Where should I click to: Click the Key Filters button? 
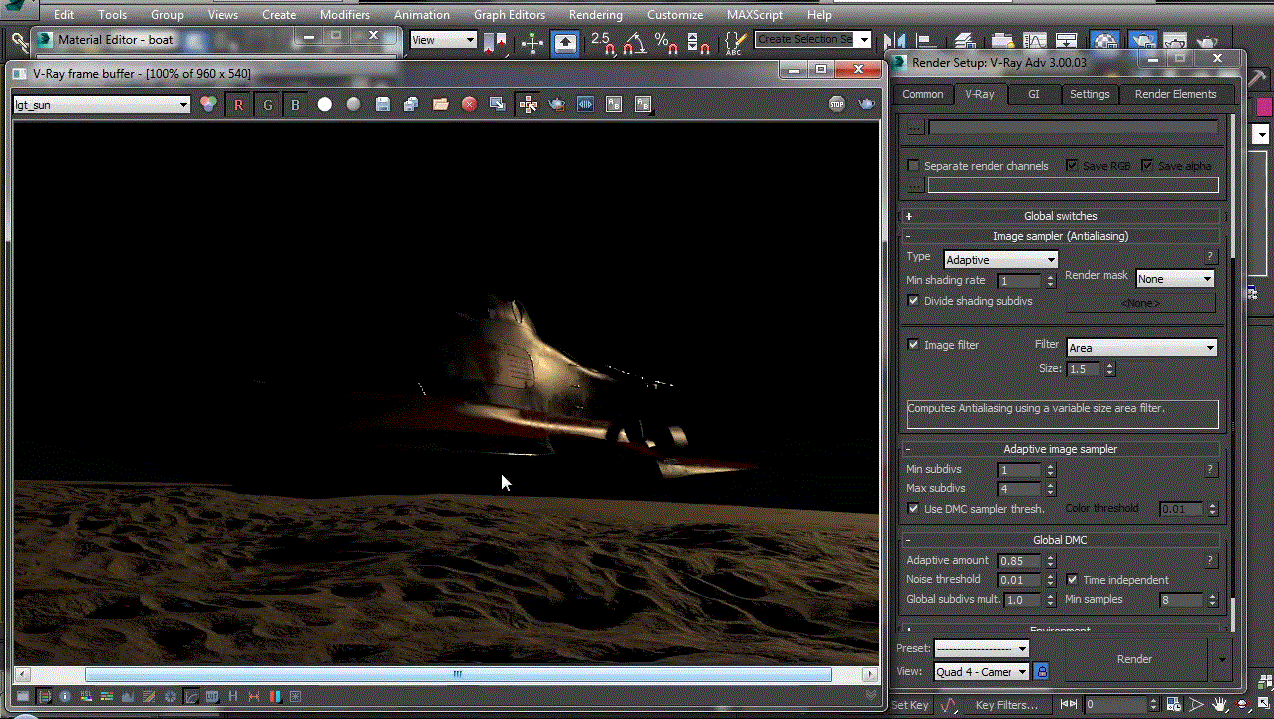pos(1007,705)
